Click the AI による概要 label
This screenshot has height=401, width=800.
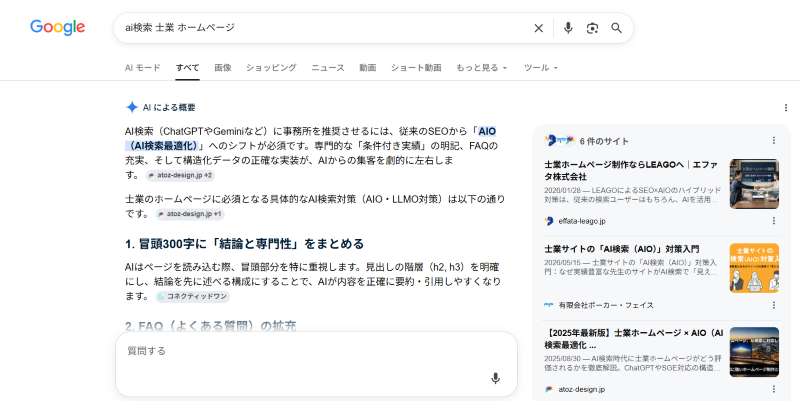[x=169, y=108]
